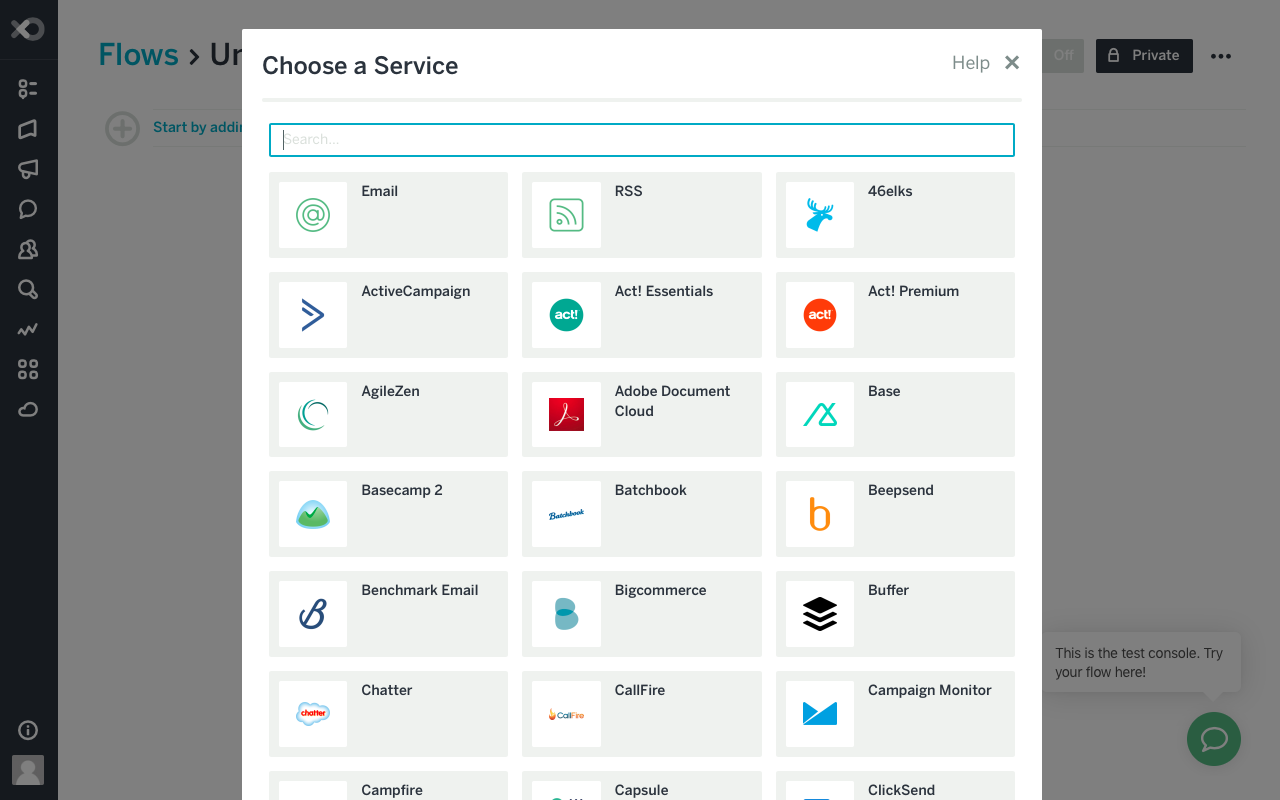Click the Beepsend orange b icon
This screenshot has width=1280, height=800.
coord(820,514)
